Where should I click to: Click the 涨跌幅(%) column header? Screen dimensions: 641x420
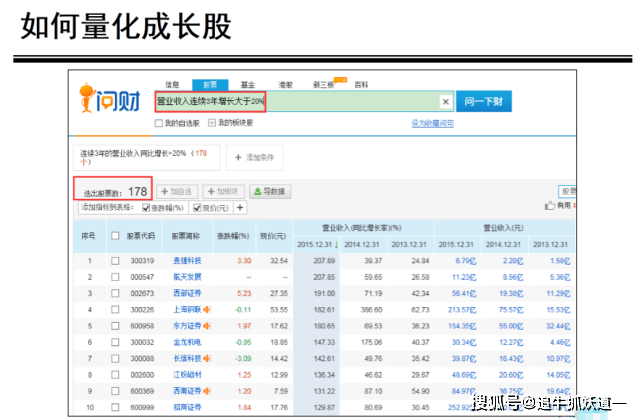tap(233, 236)
